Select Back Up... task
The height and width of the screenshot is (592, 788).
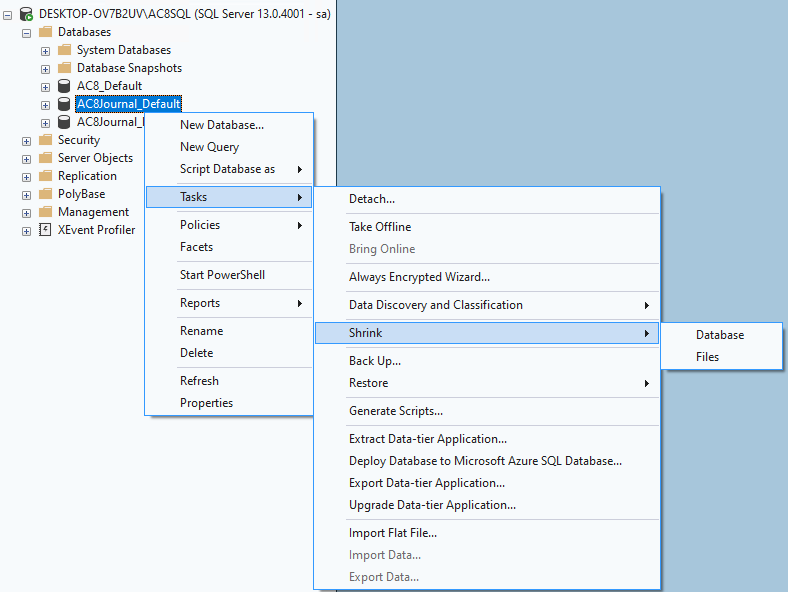tap(486, 361)
